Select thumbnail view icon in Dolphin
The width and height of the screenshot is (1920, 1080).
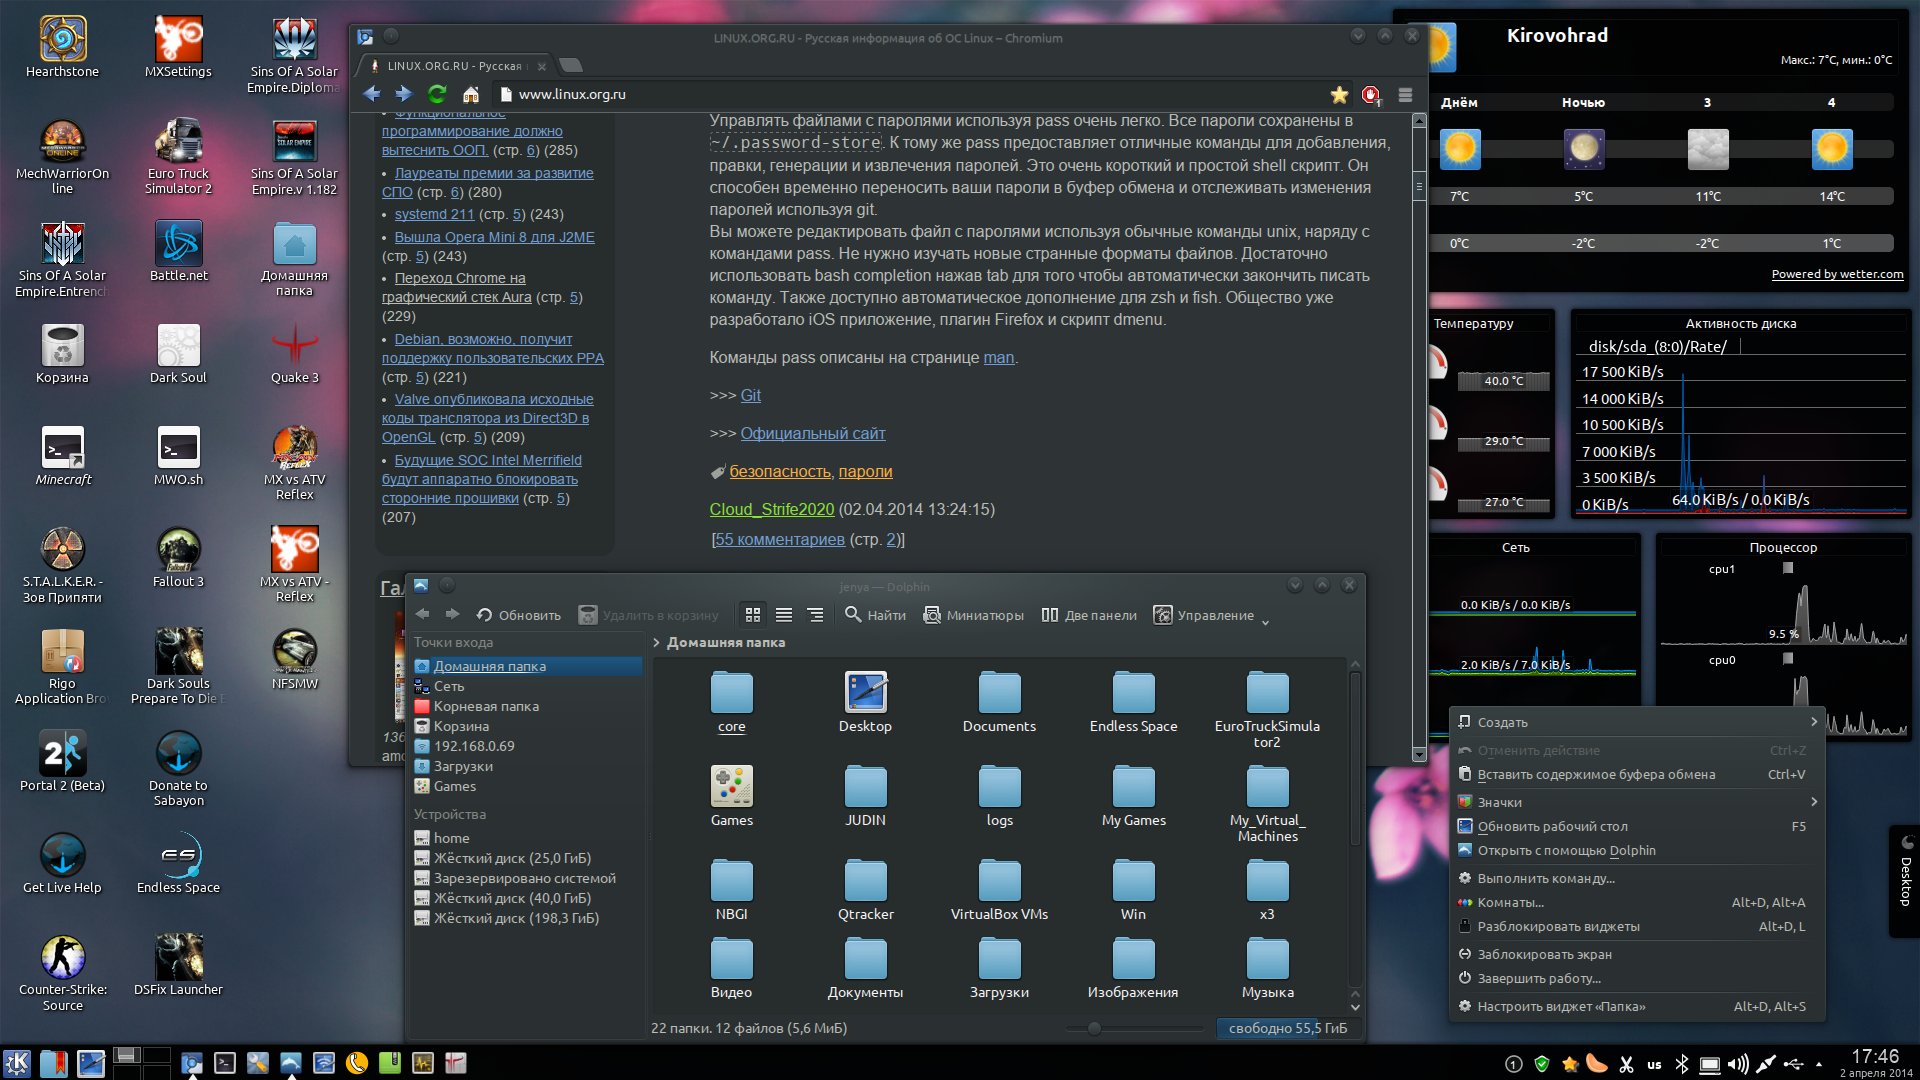(x=753, y=615)
